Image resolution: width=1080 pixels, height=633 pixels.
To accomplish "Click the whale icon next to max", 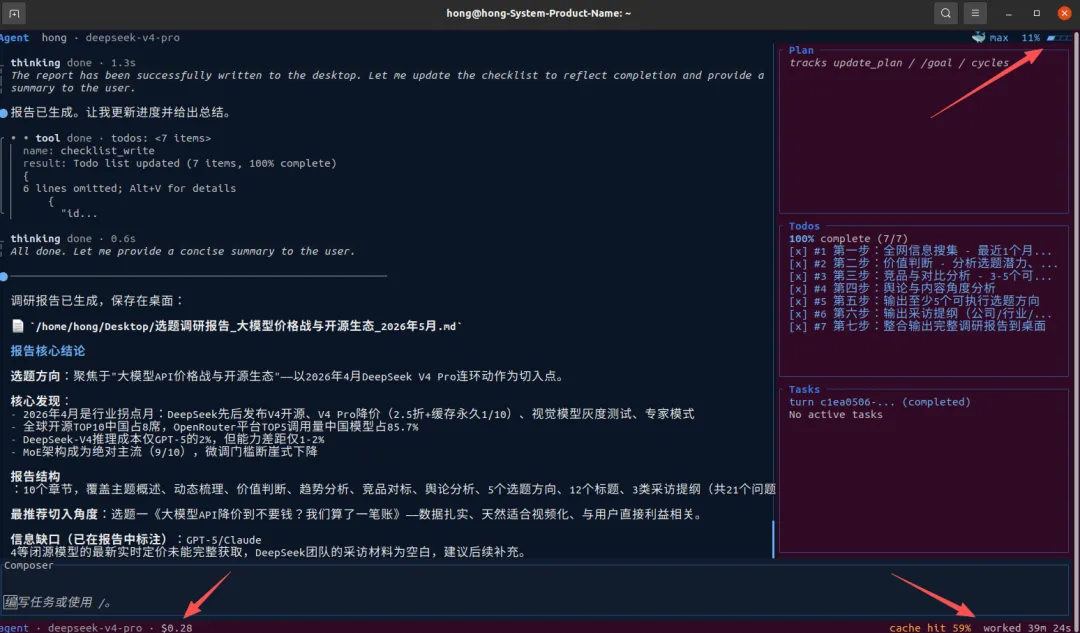I will [978, 38].
